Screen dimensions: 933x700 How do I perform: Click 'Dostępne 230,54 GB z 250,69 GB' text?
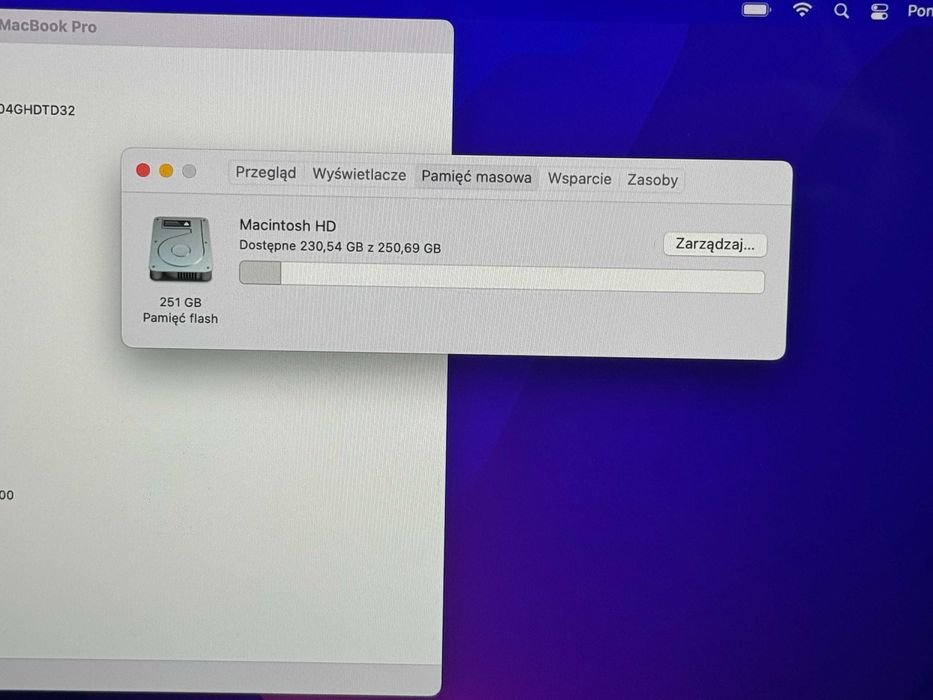(340, 246)
